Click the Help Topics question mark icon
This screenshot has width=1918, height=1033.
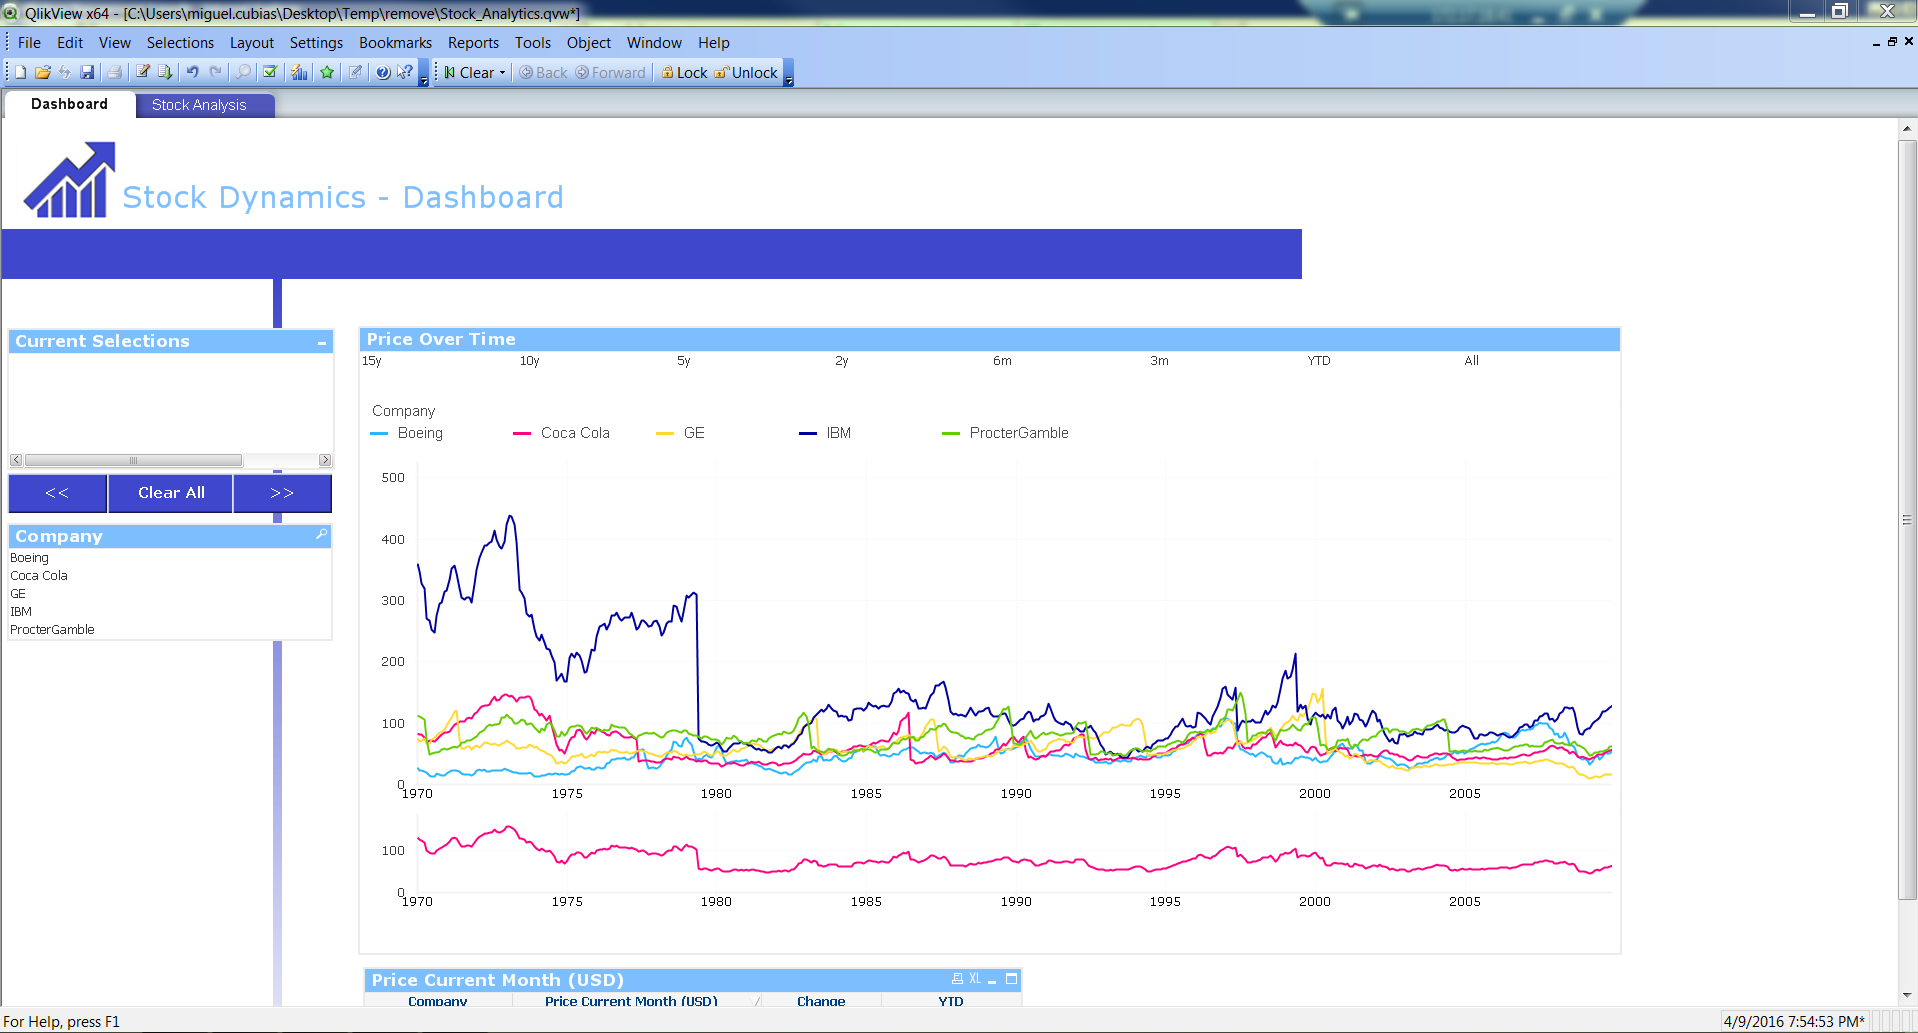point(383,72)
